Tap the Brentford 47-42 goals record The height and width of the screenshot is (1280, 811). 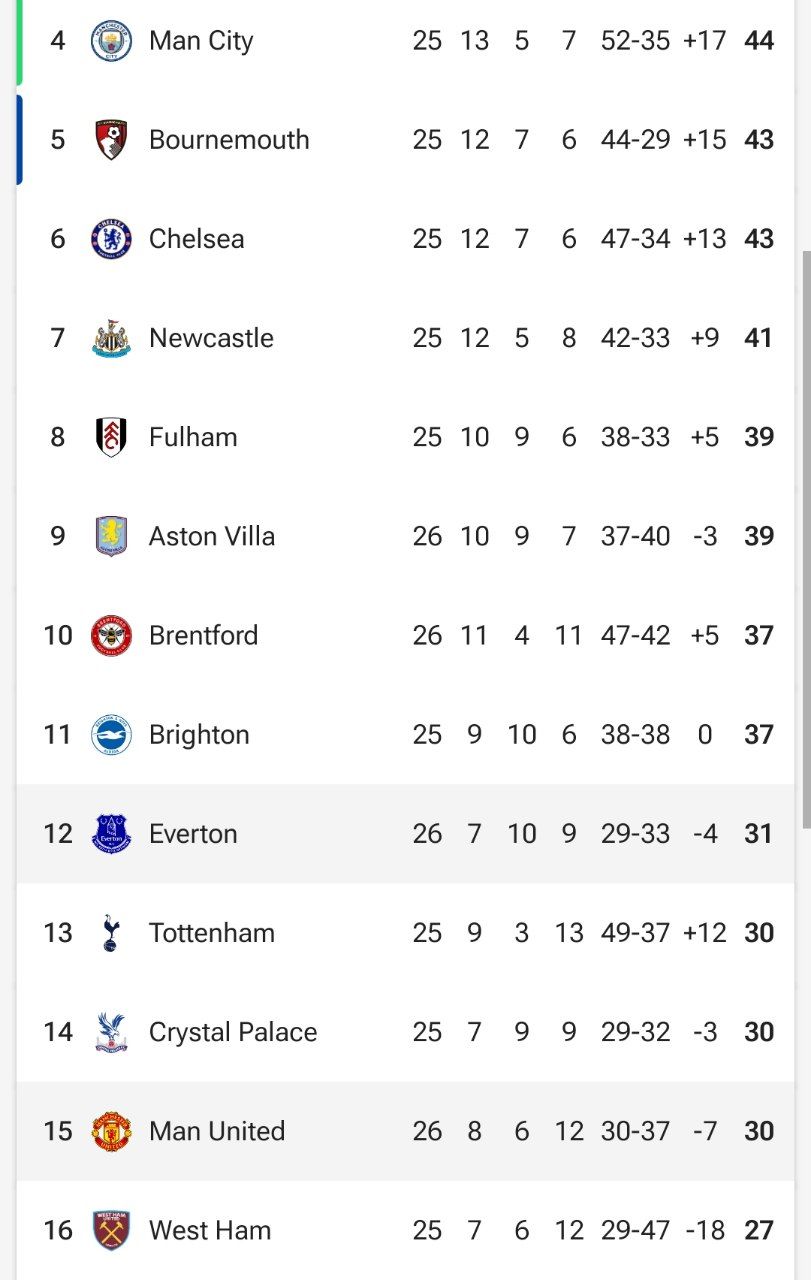[635, 635]
